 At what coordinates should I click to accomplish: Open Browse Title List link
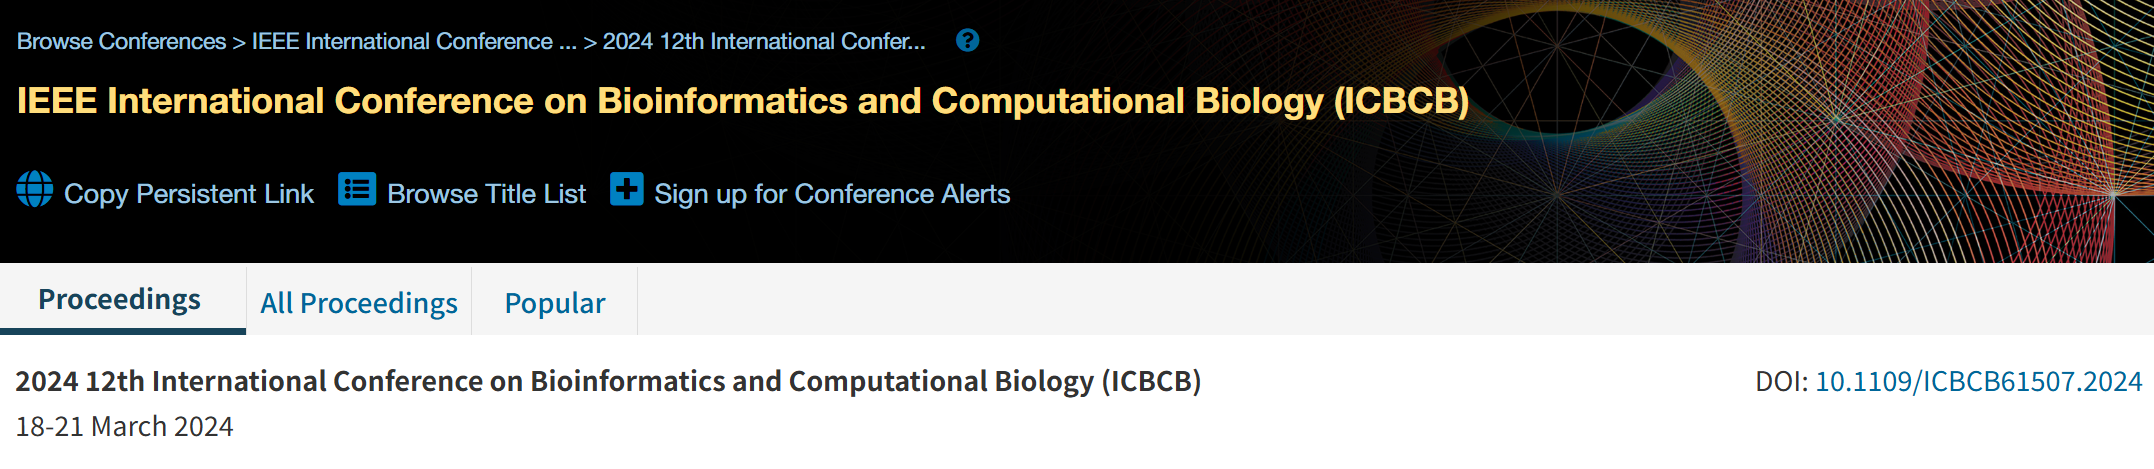tap(486, 194)
